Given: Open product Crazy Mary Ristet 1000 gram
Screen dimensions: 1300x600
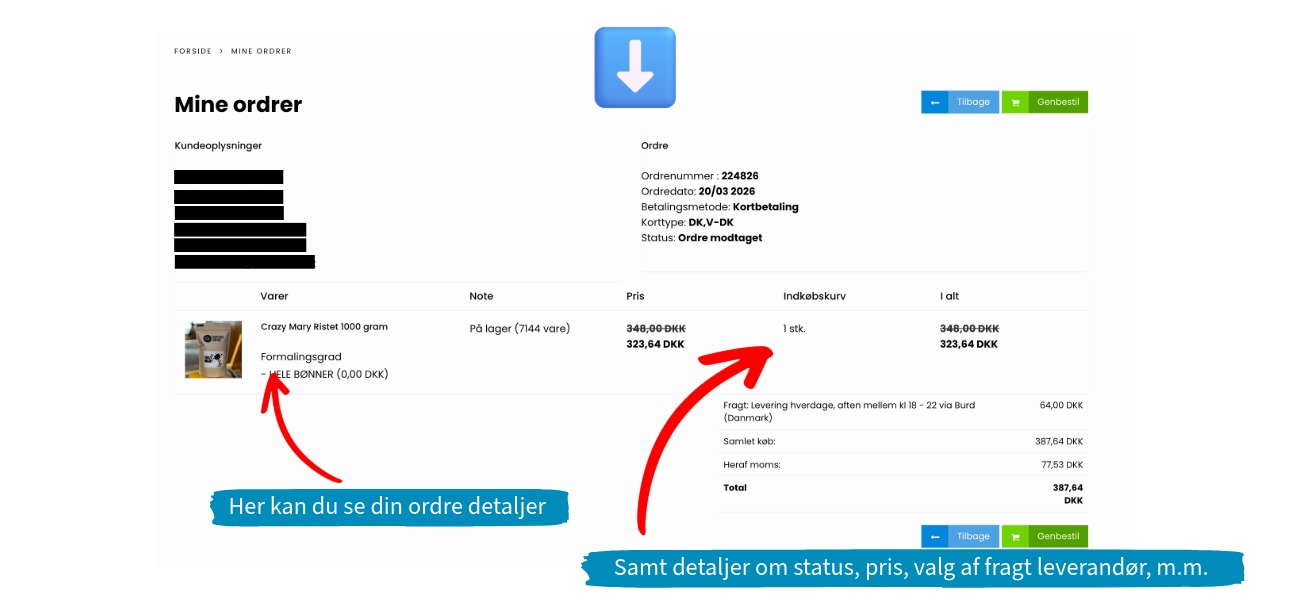Looking at the screenshot, I should point(324,327).
